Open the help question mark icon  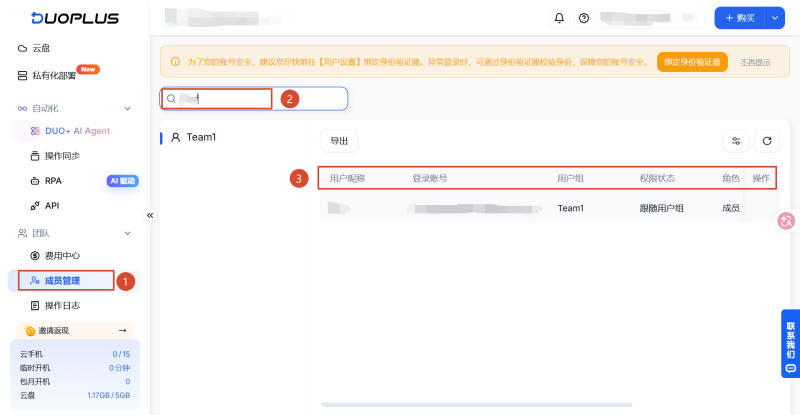[x=584, y=18]
